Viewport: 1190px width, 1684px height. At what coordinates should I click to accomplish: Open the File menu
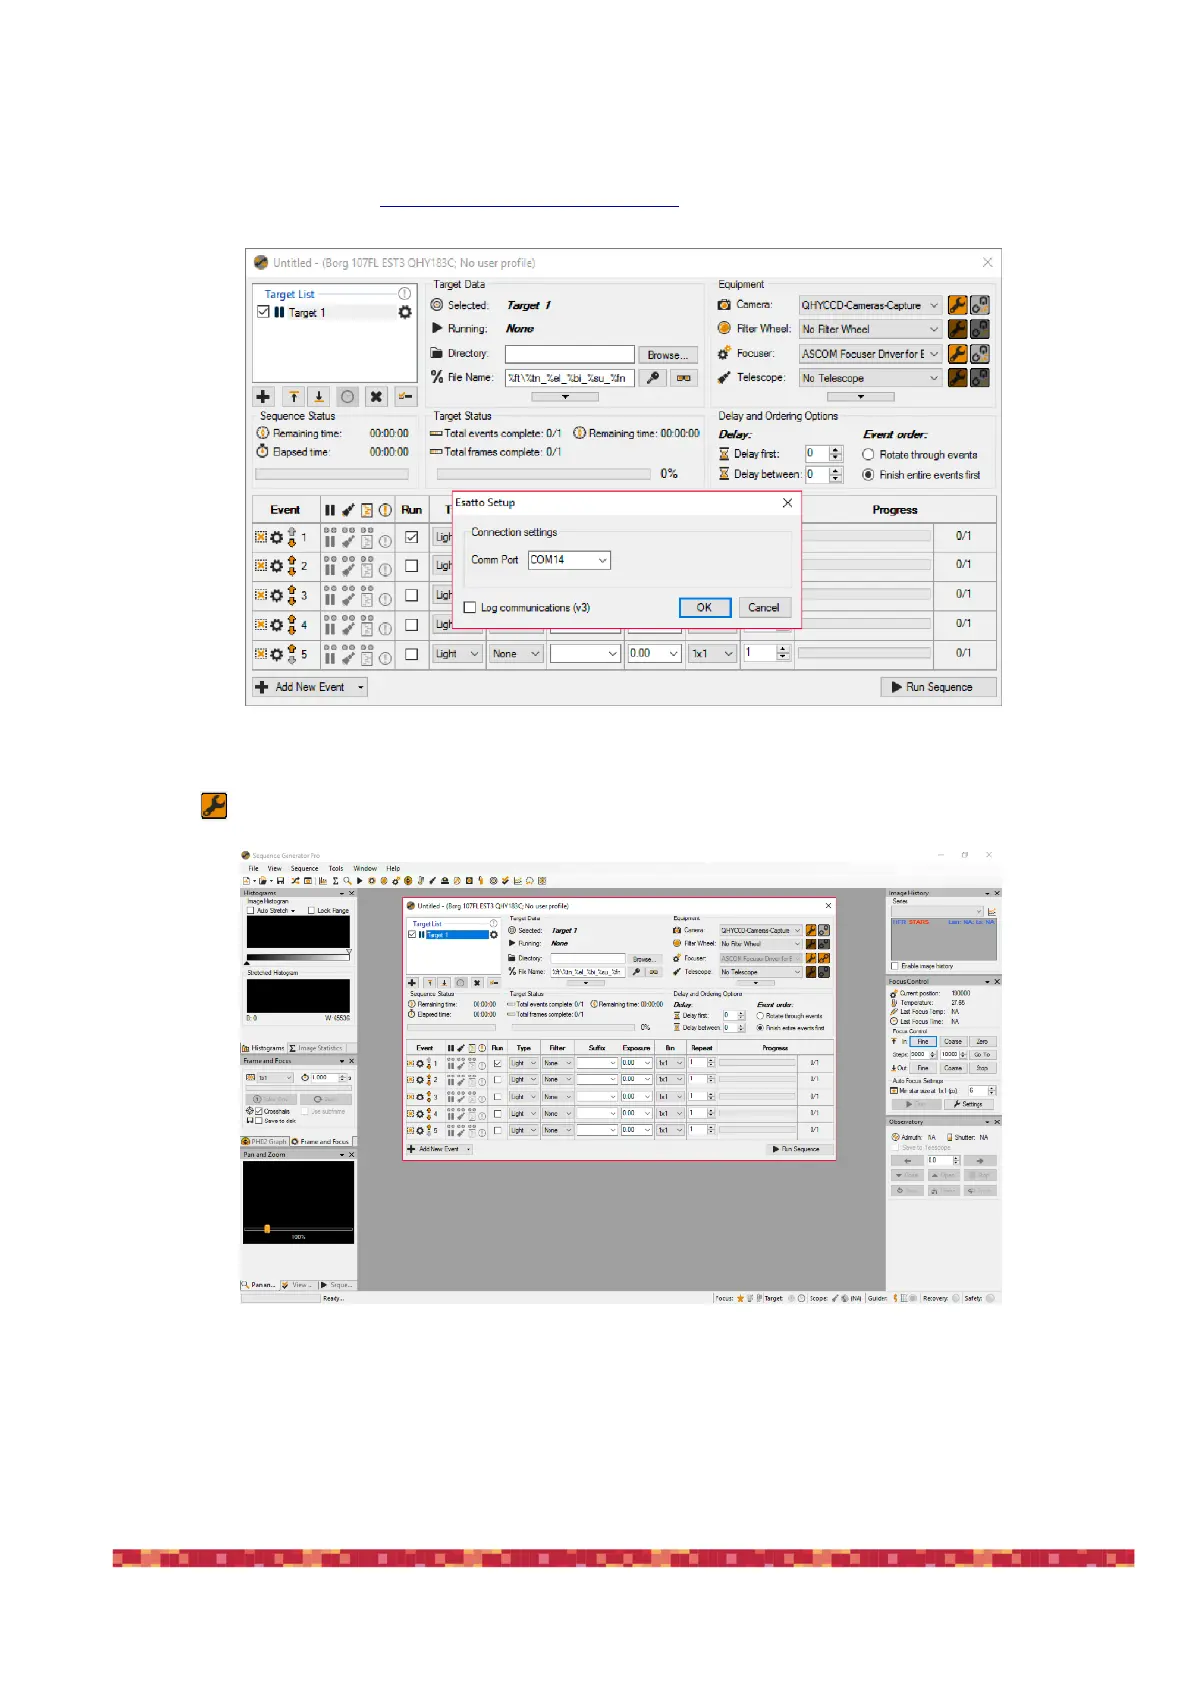pyautogui.click(x=253, y=869)
